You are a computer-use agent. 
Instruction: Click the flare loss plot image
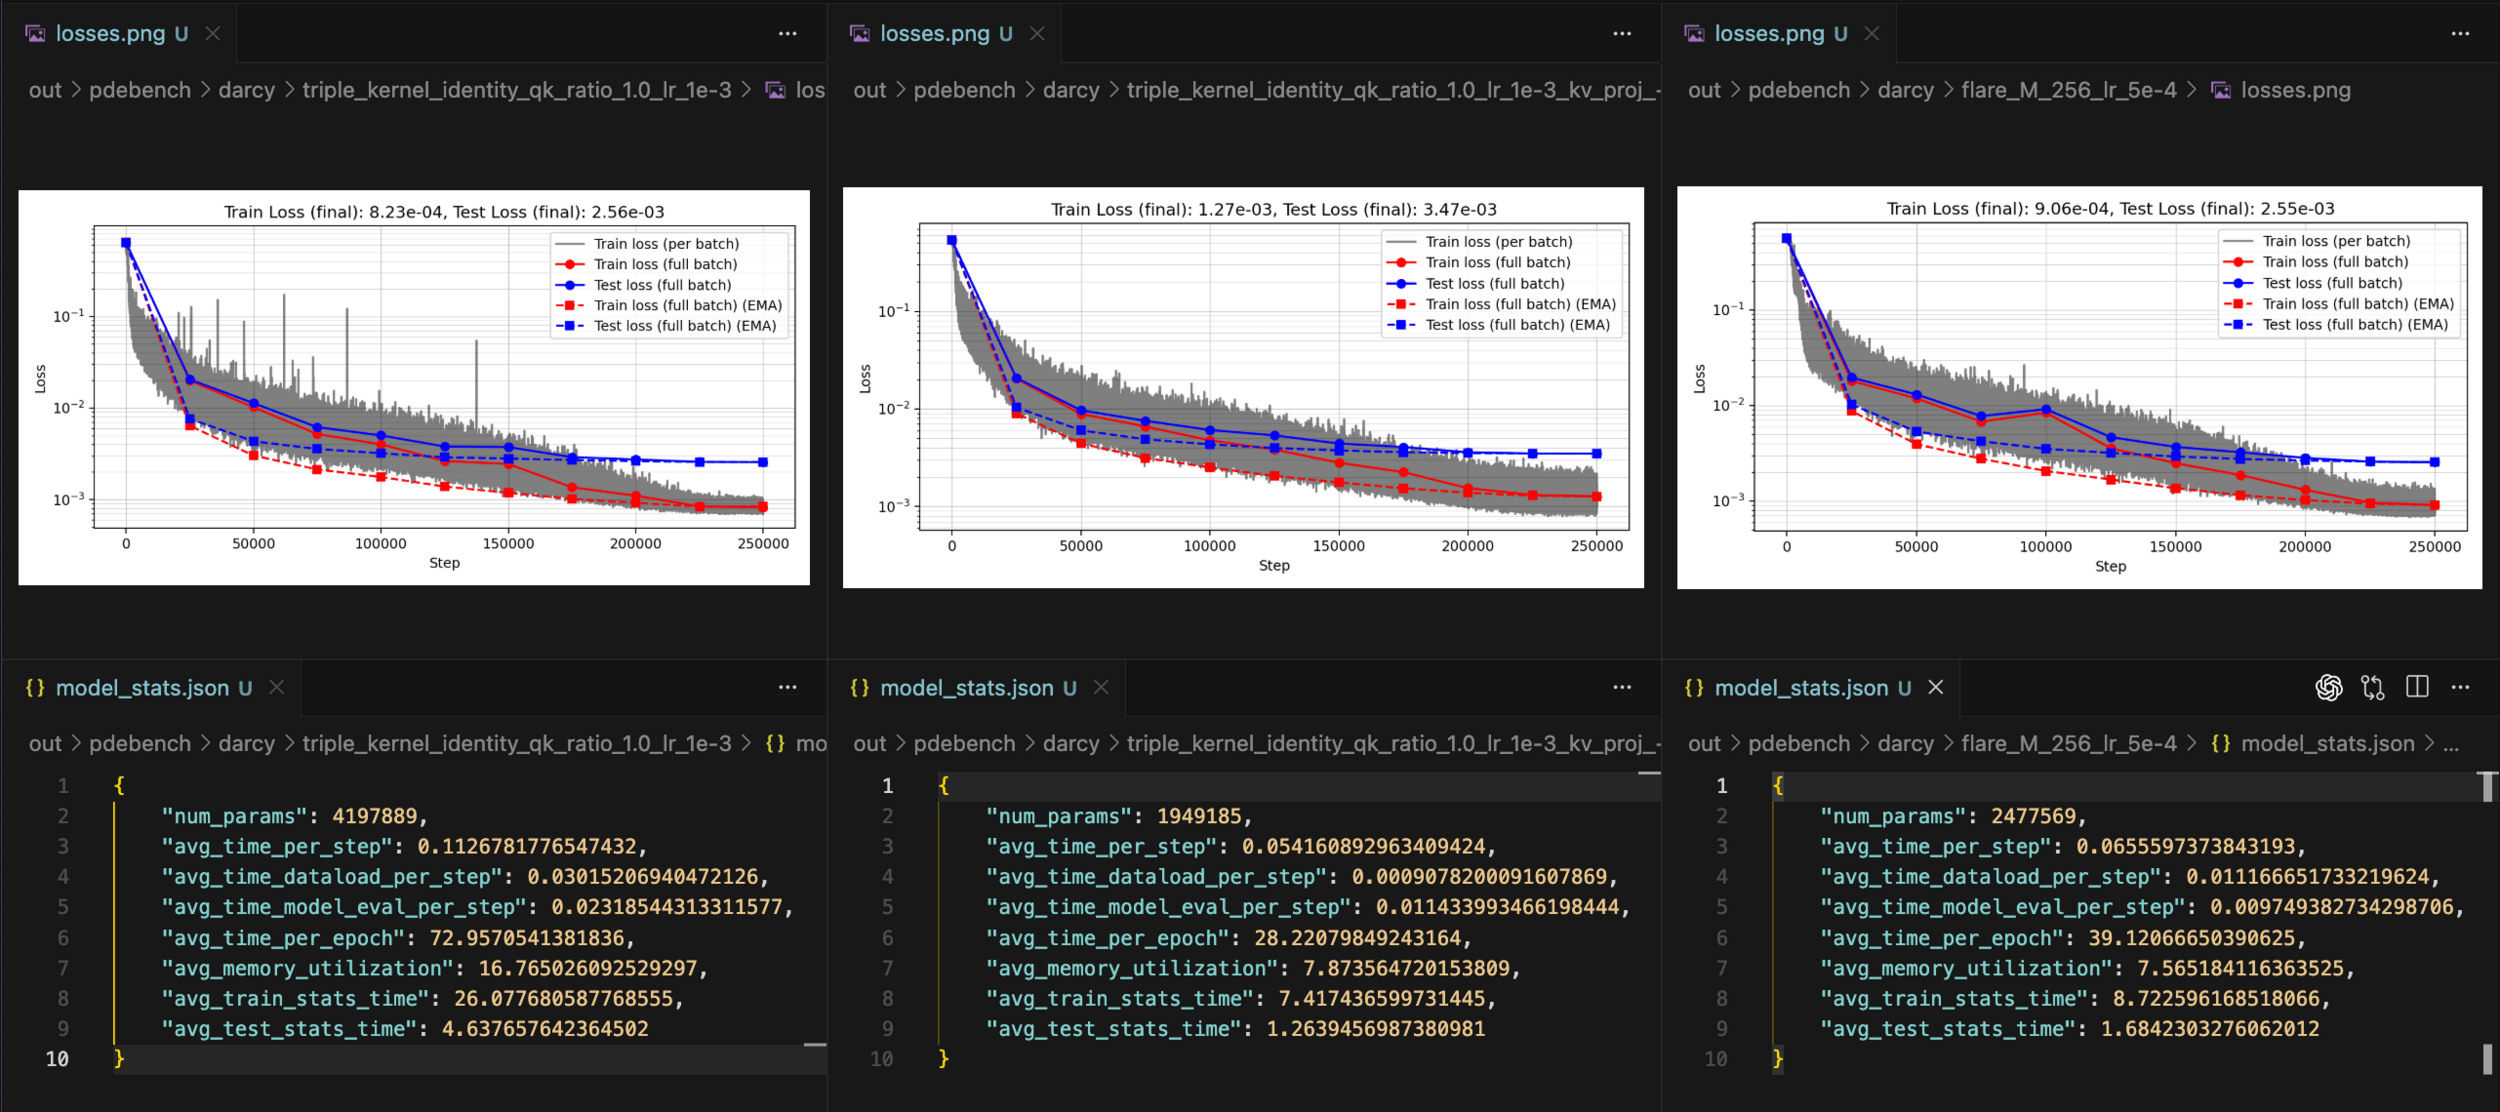coord(2078,388)
